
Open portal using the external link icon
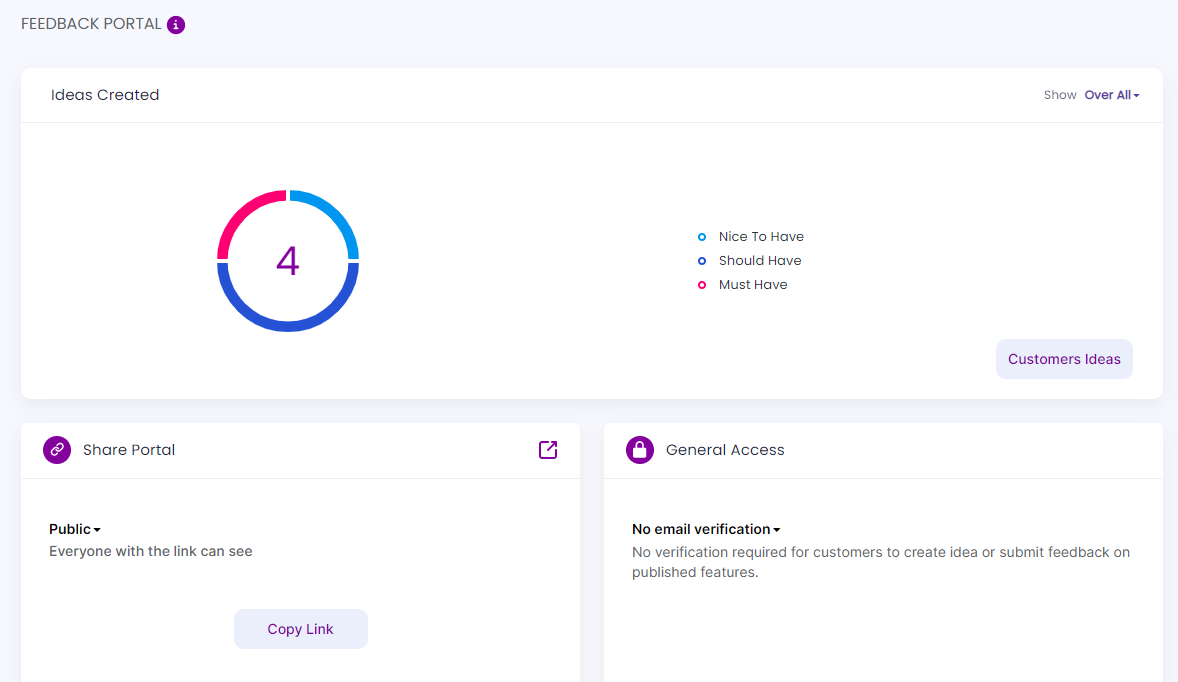547,450
